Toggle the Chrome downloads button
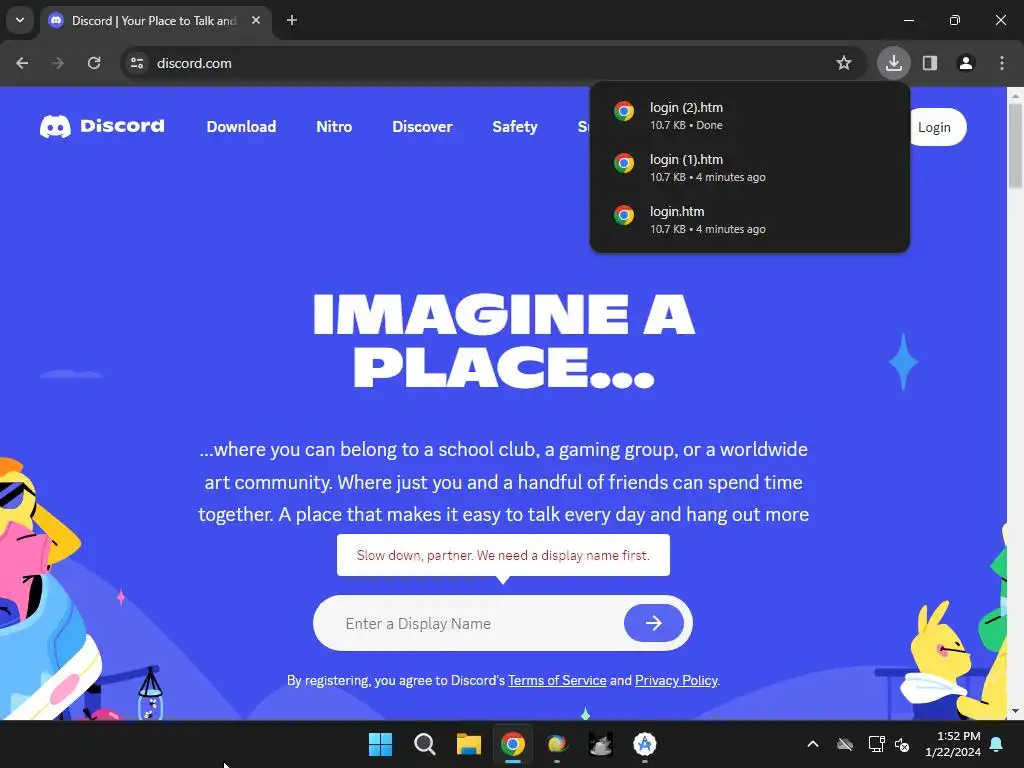The height and width of the screenshot is (768, 1024). coord(893,63)
